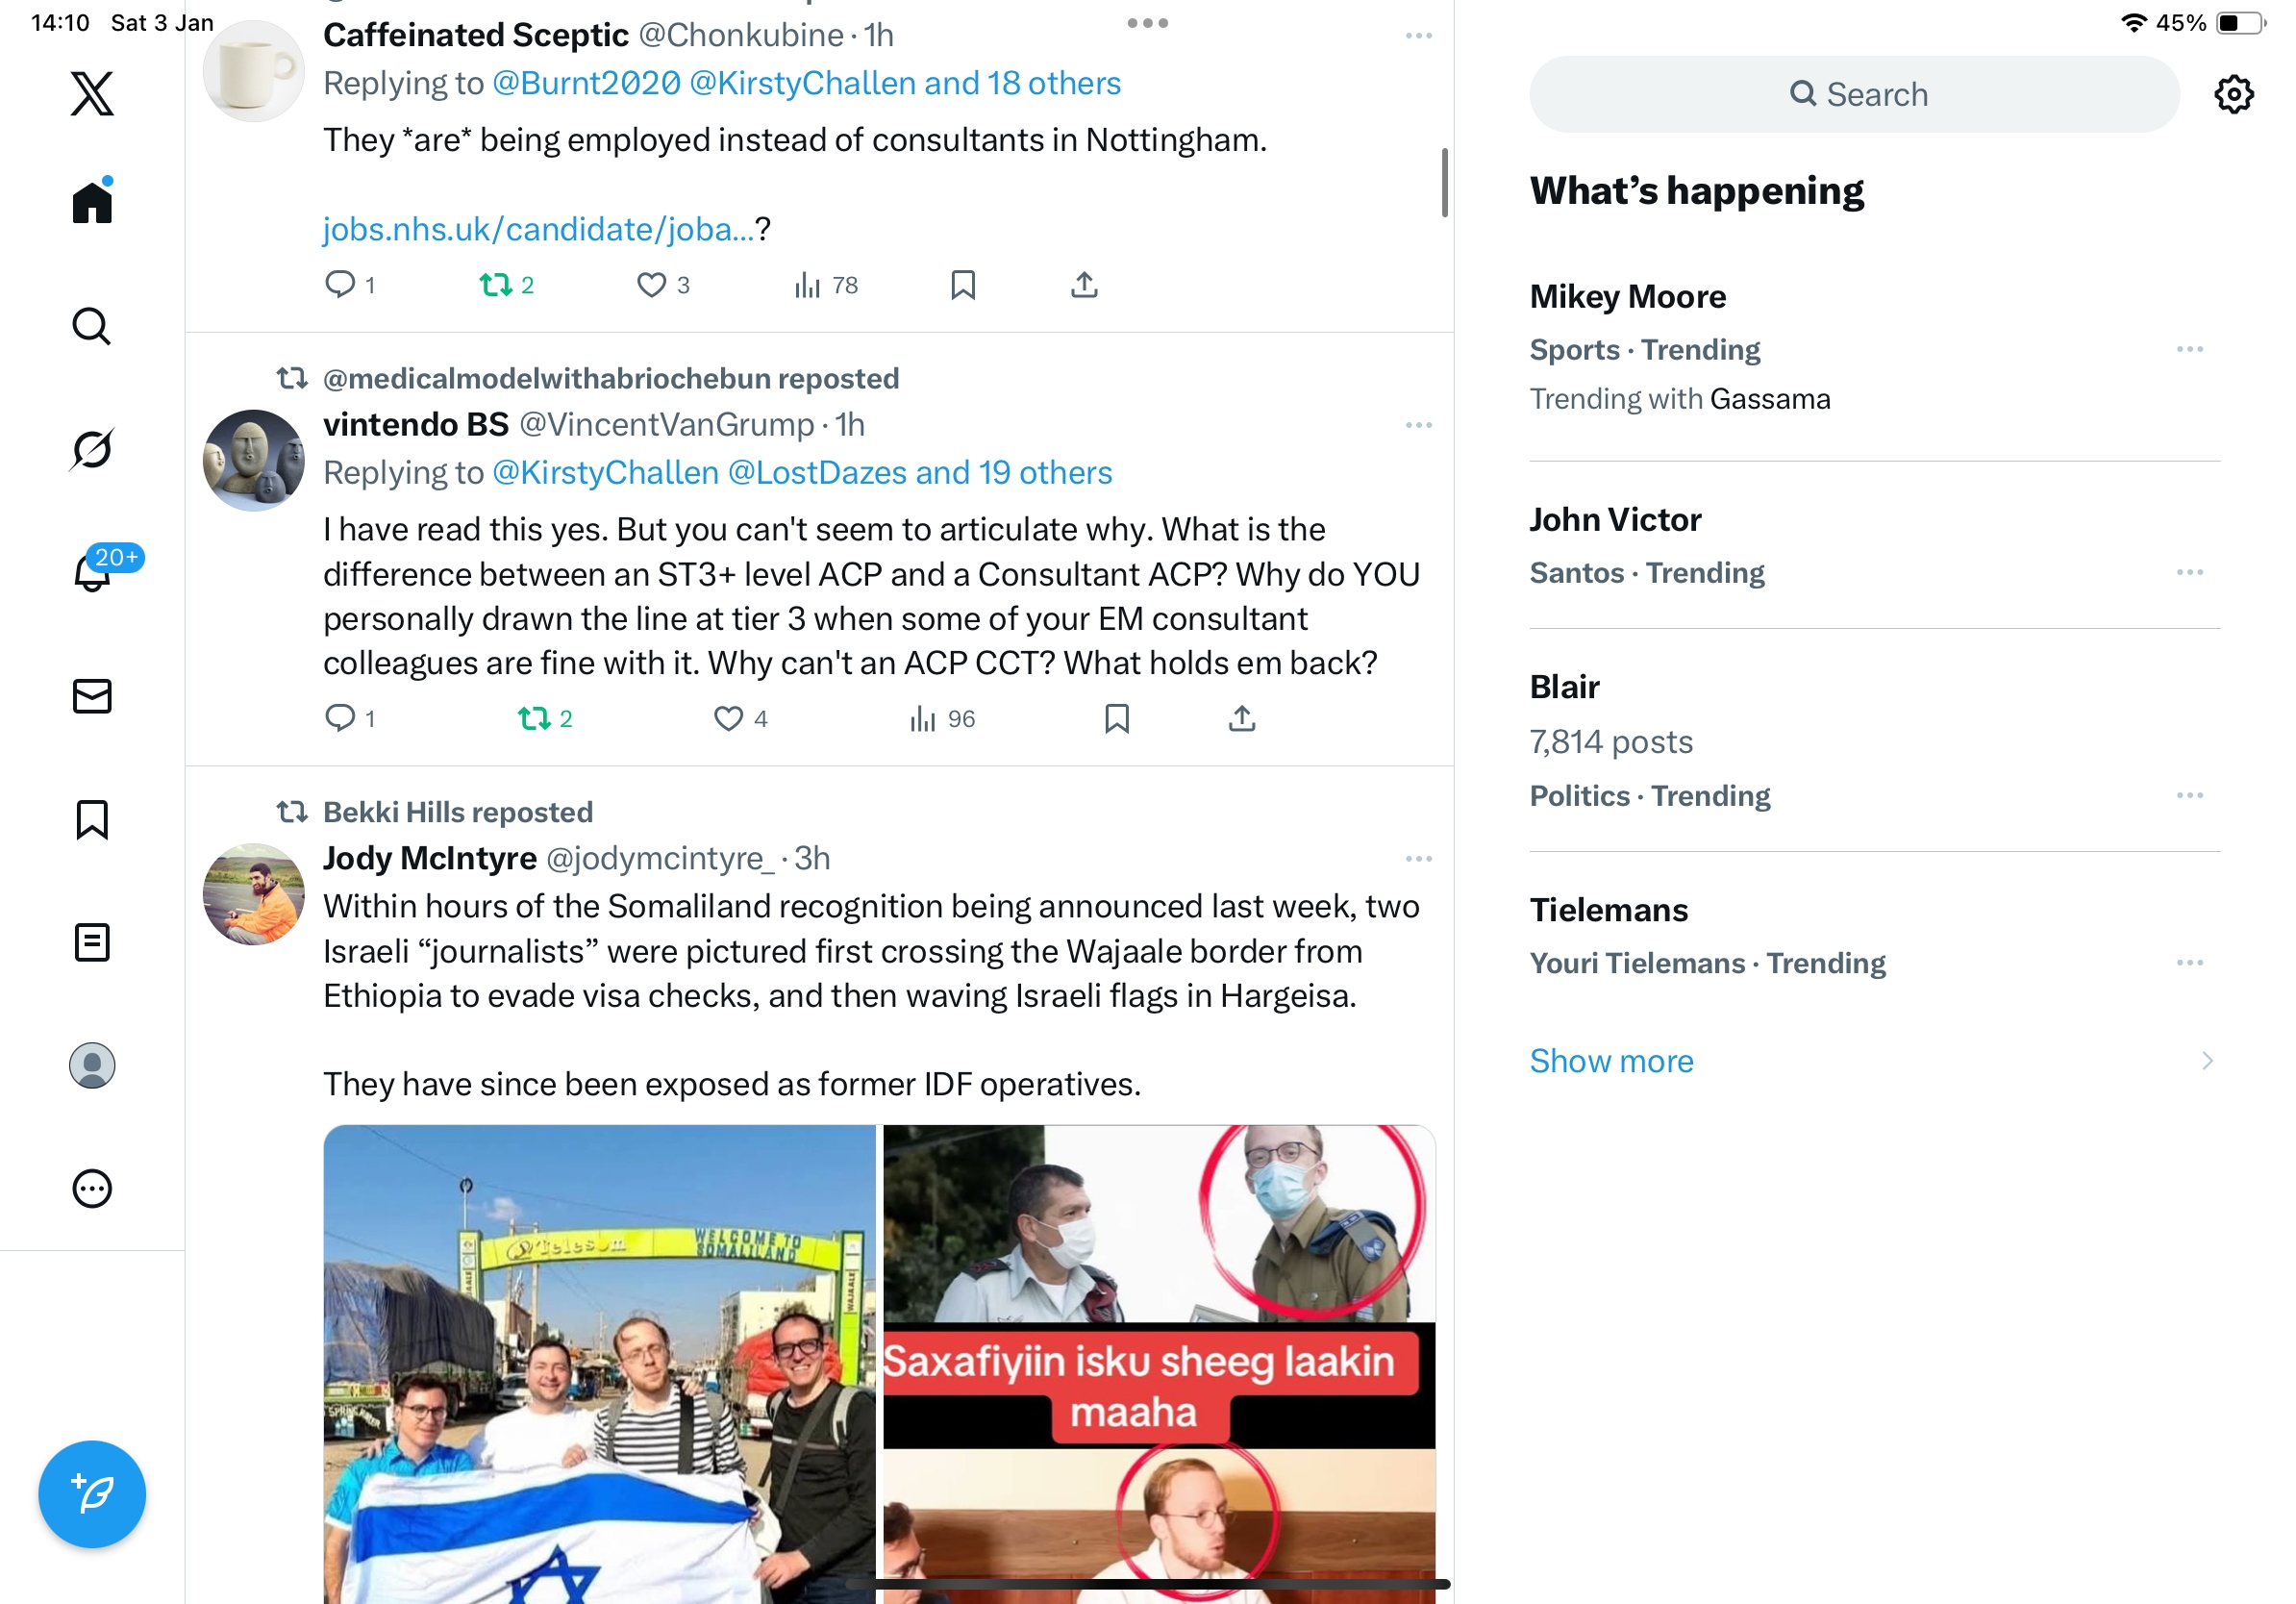The width and height of the screenshot is (2296, 1604).
Task: Share the vintendo BS post
Action: click(x=1241, y=718)
